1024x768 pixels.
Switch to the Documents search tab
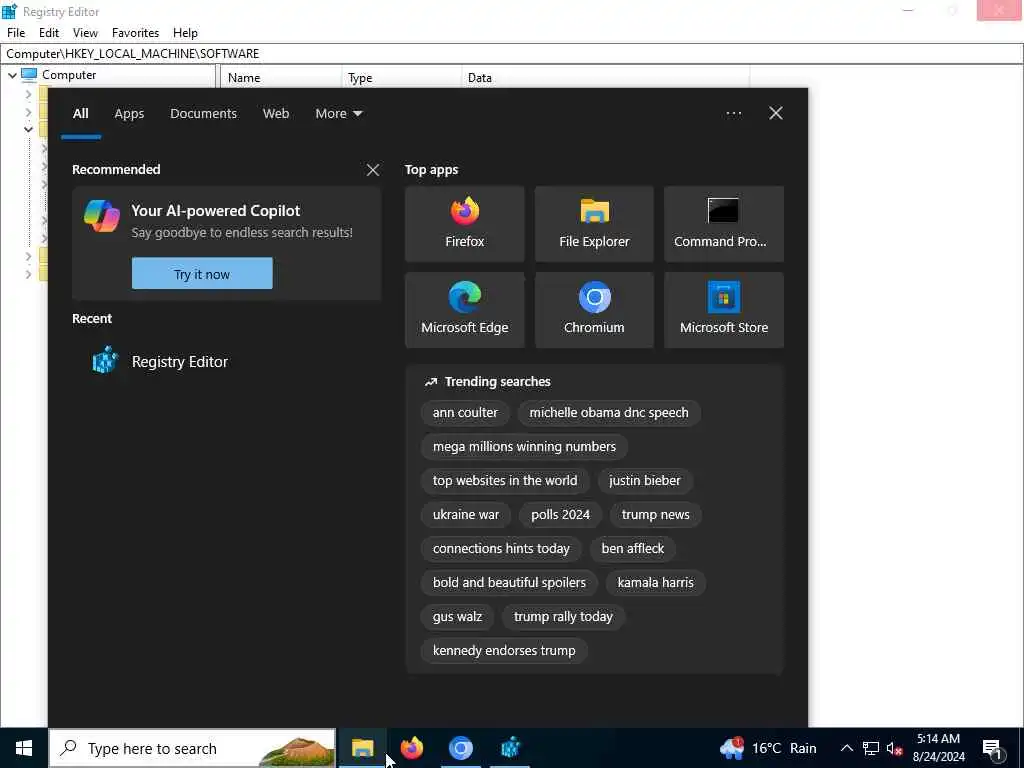(203, 114)
